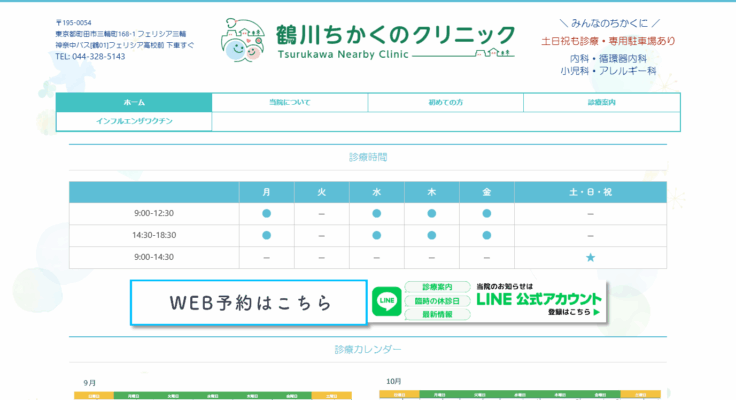Click the 土日祝も診療・専用駐車場あり text
The width and height of the screenshot is (736, 400).
(x=608, y=41)
